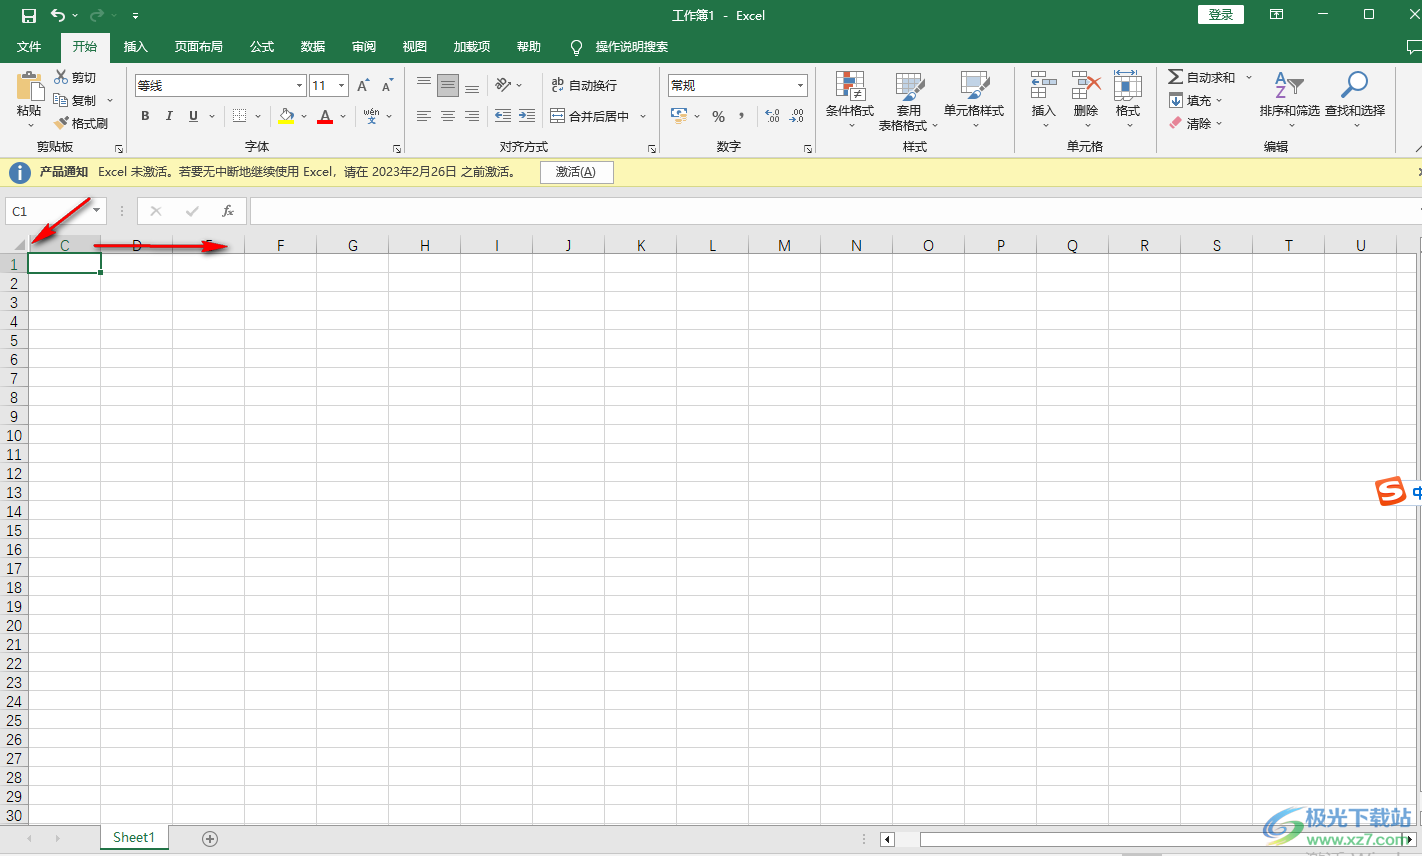Toggle Bold formatting
The image size is (1422, 856).
click(145, 117)
